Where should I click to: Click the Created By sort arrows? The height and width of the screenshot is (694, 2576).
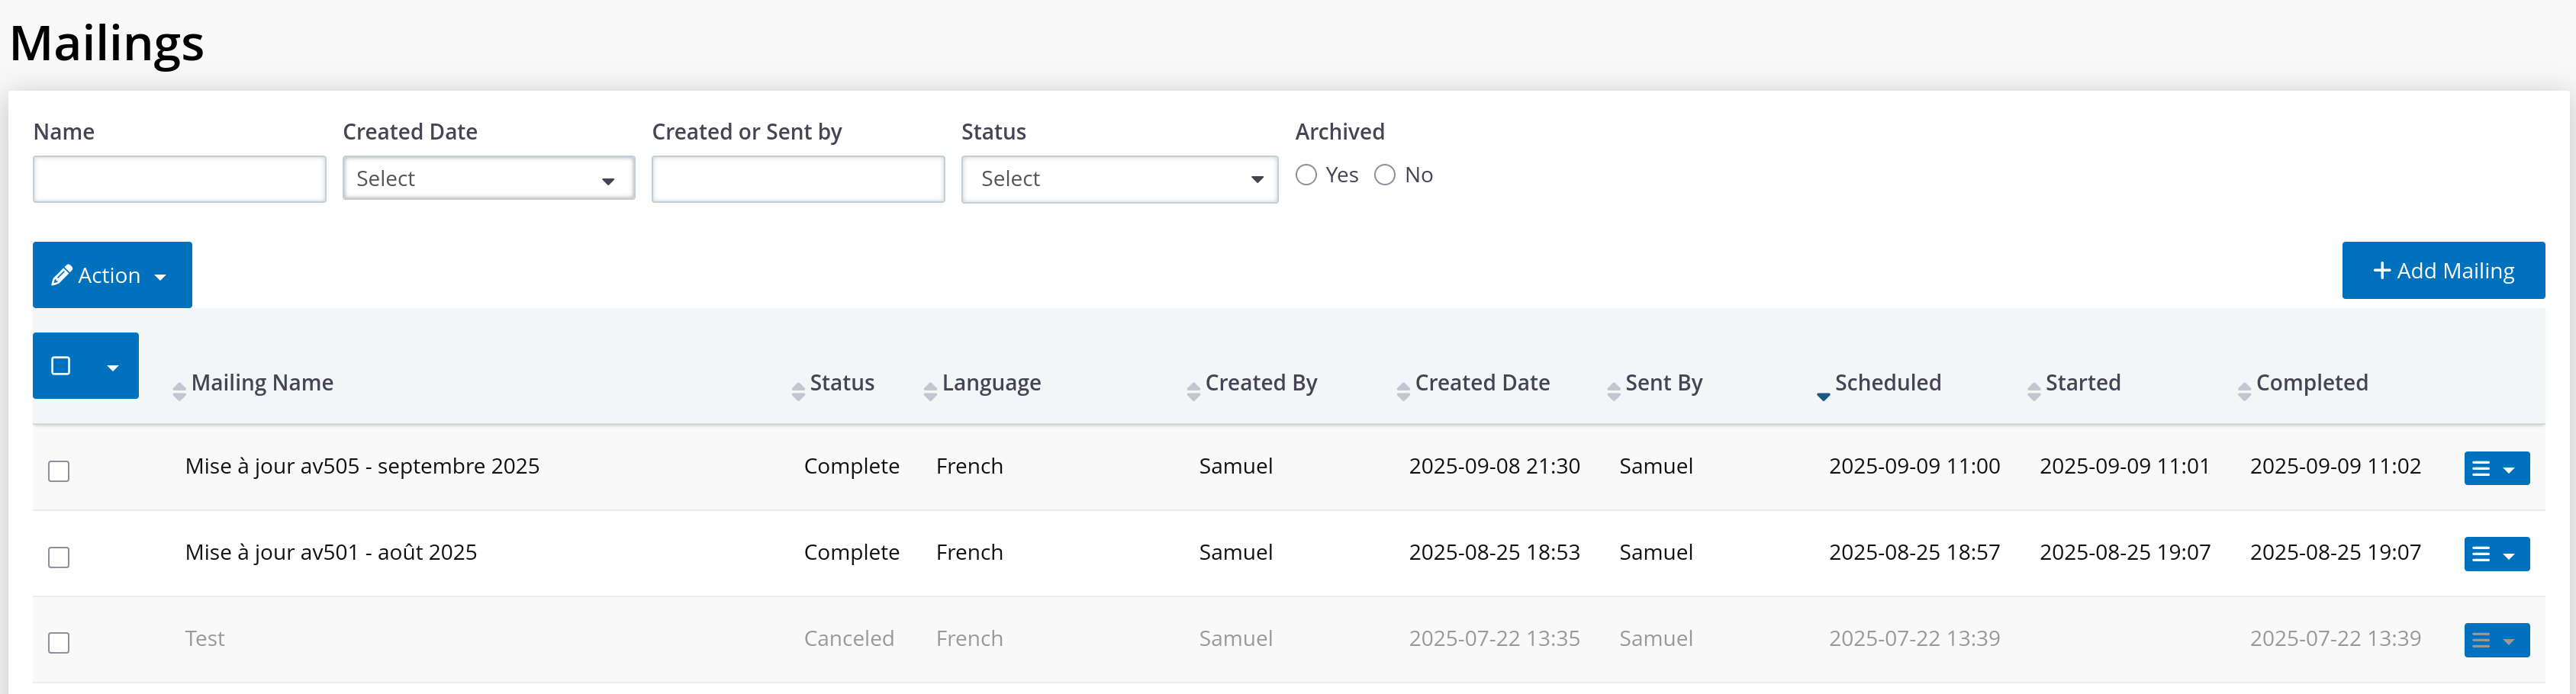pyautogui.click(x=1193, y=392)
